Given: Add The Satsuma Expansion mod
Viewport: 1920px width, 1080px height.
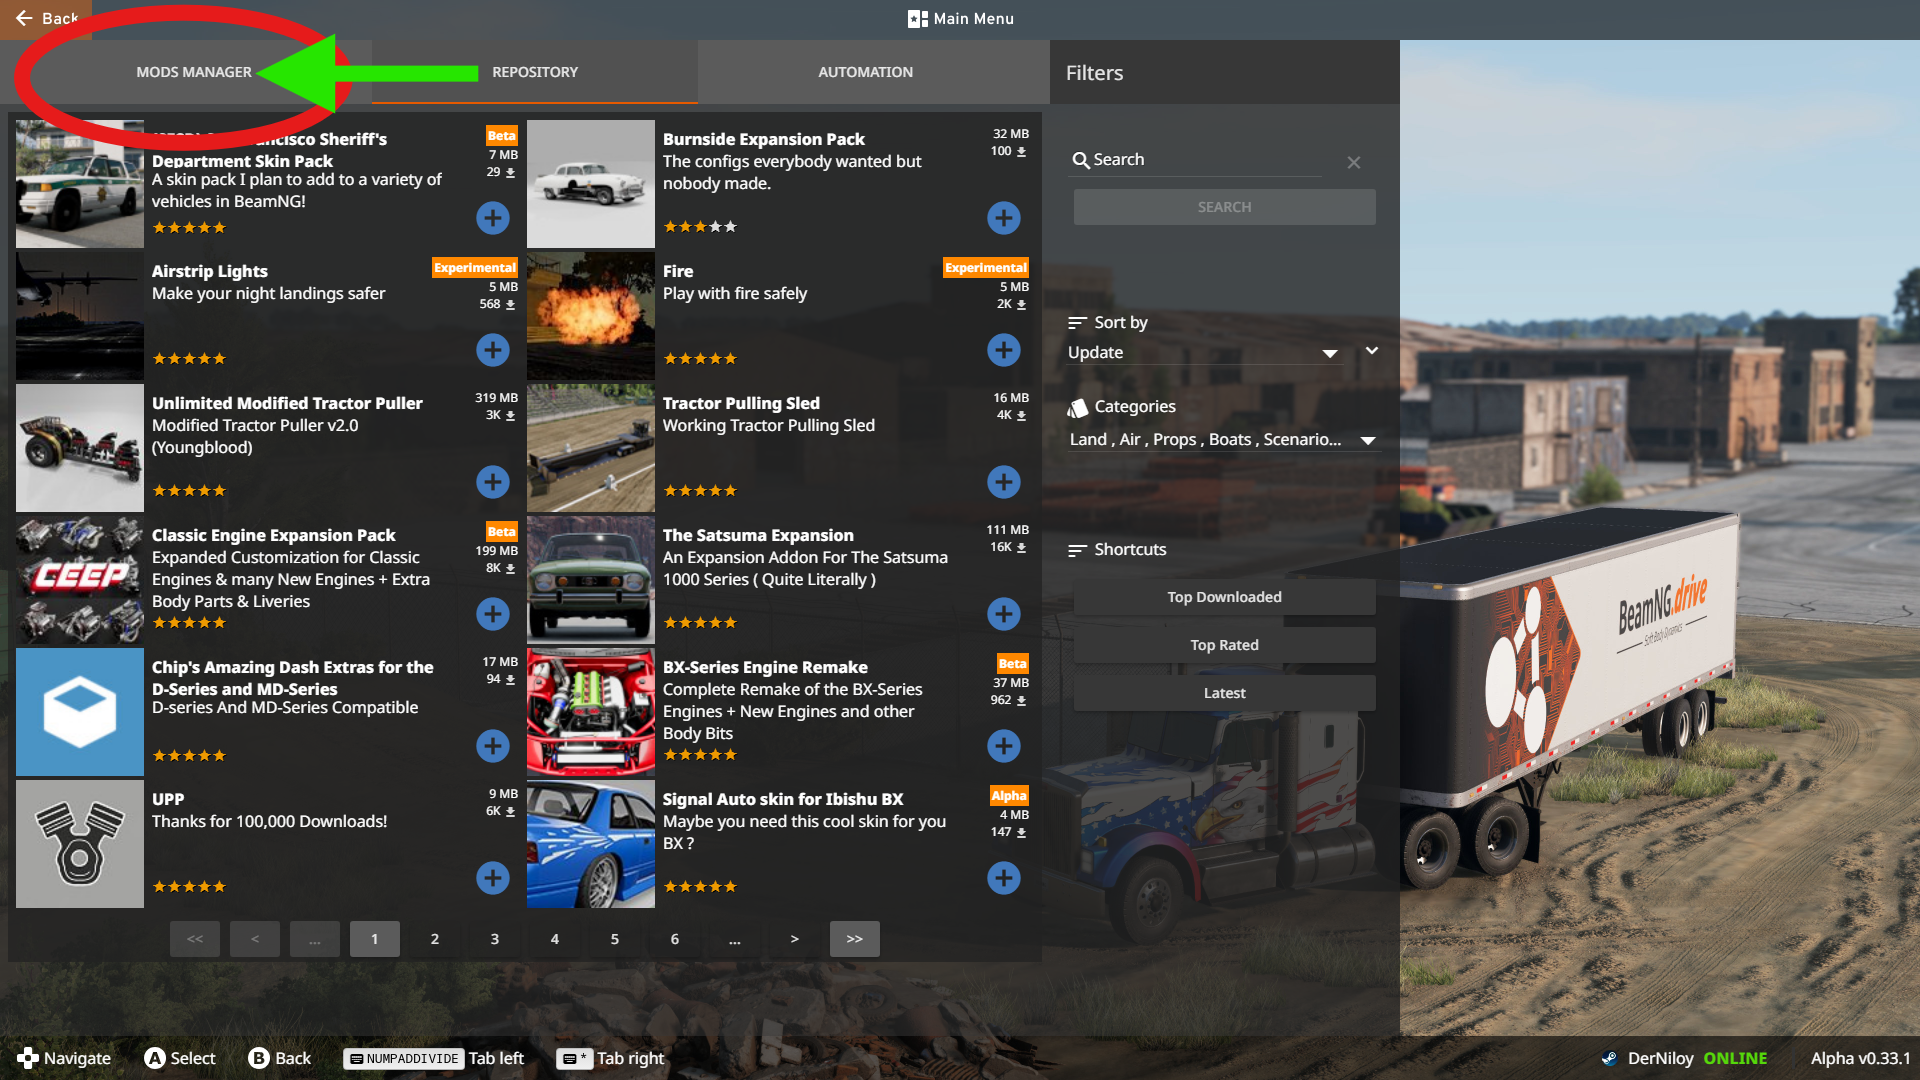Looking at the screenshot, I should click(1003, 614).
